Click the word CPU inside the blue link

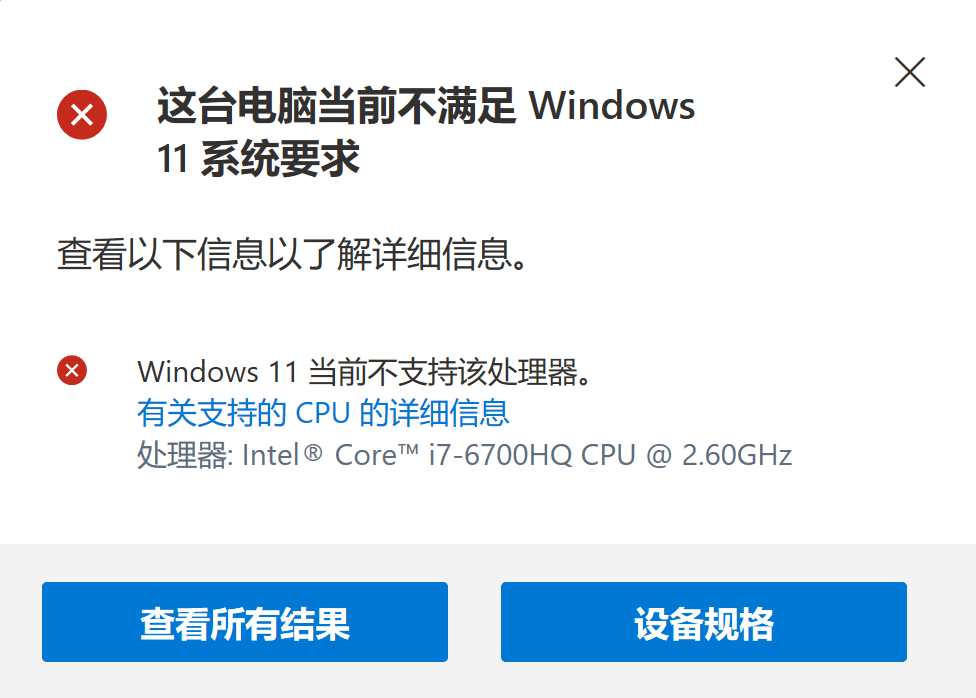pyautogui.click(x=322, y=413)
